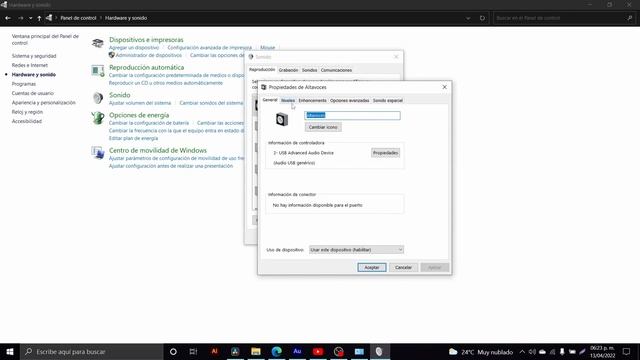640x360 pixels.
Task: Click the Dispositivos e impresoras printer icon
Action: pos(98,43)
